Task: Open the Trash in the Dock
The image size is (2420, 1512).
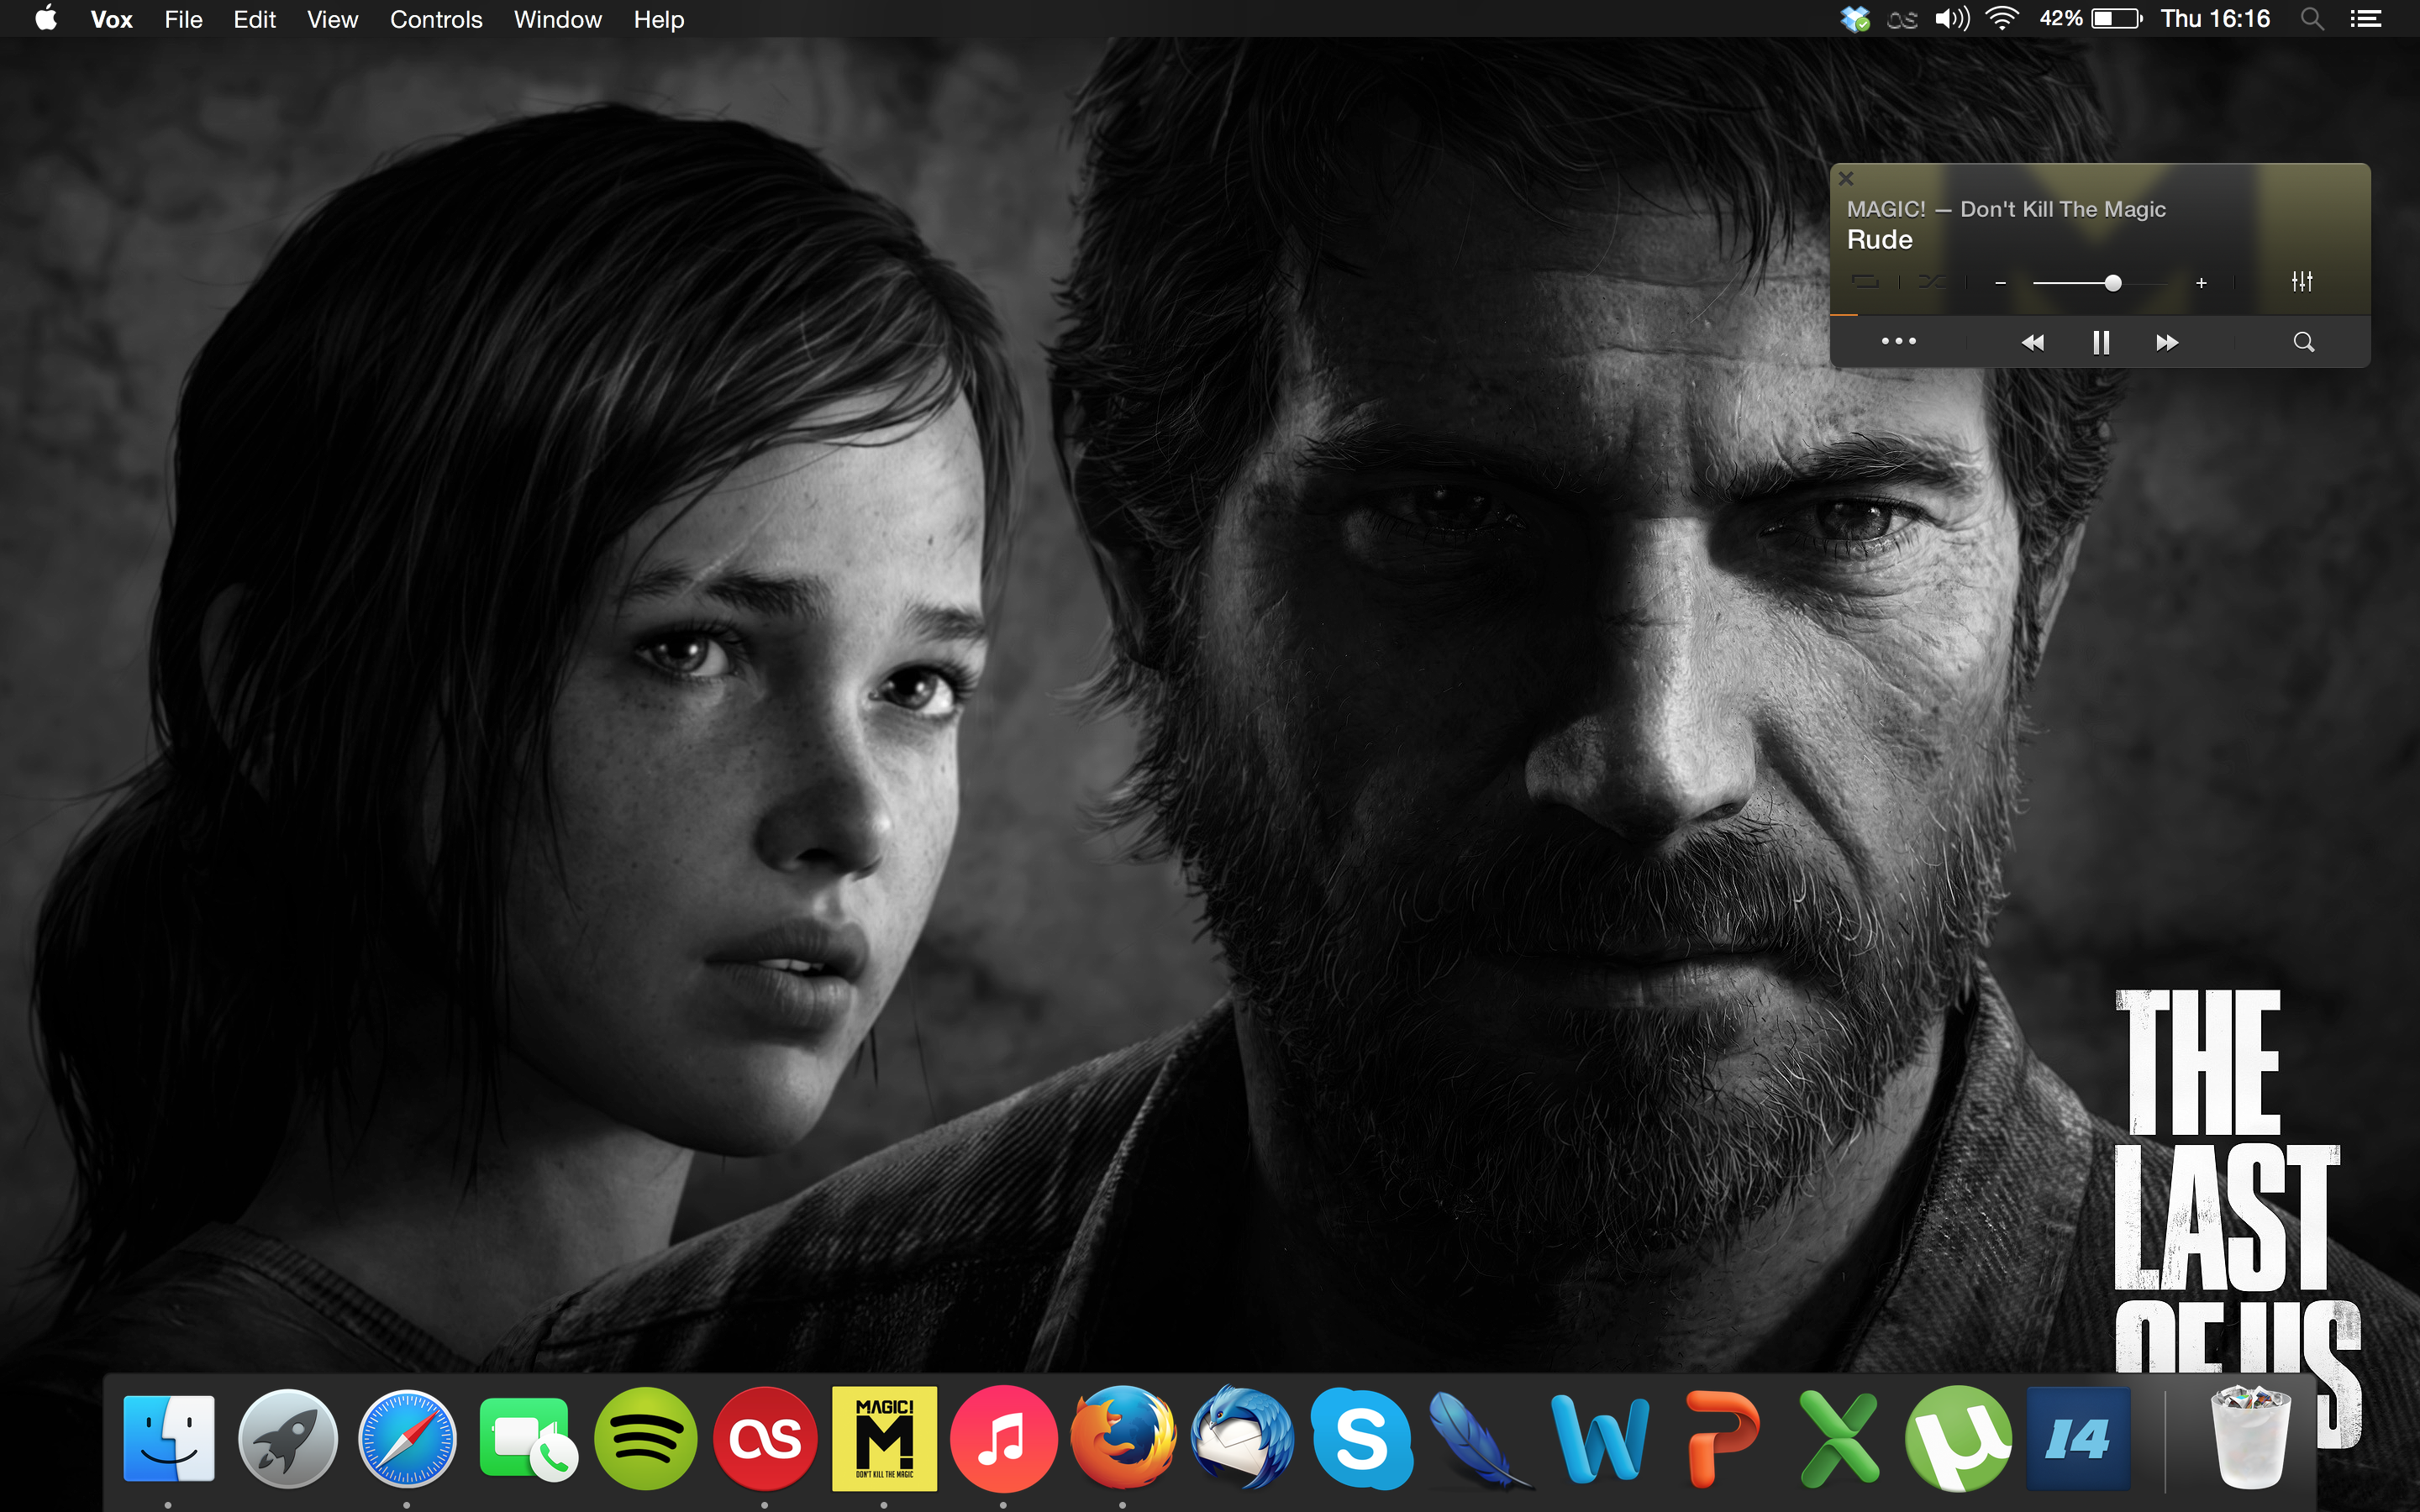Action: point(2250,1438)
